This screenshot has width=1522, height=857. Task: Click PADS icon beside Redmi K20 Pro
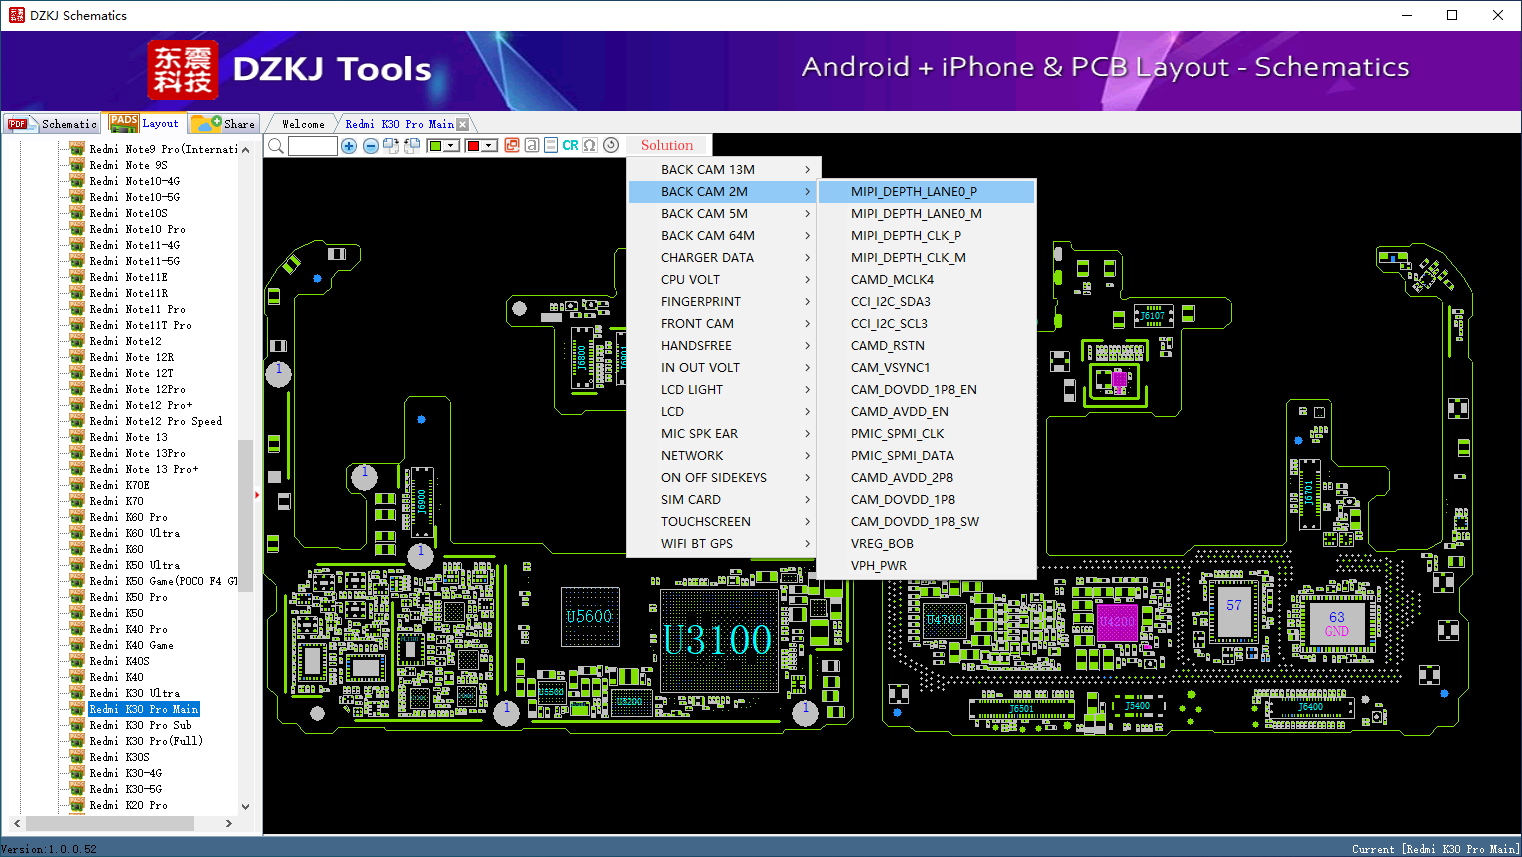pyautogui.click(x=77, y=805)
